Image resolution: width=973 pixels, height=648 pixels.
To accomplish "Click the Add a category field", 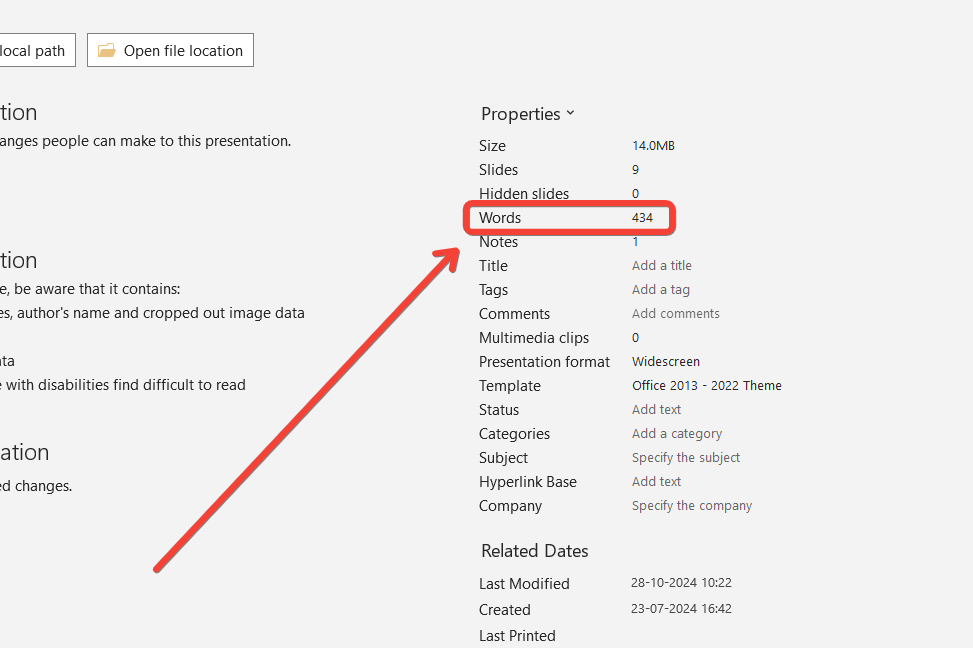I will 676,434.
